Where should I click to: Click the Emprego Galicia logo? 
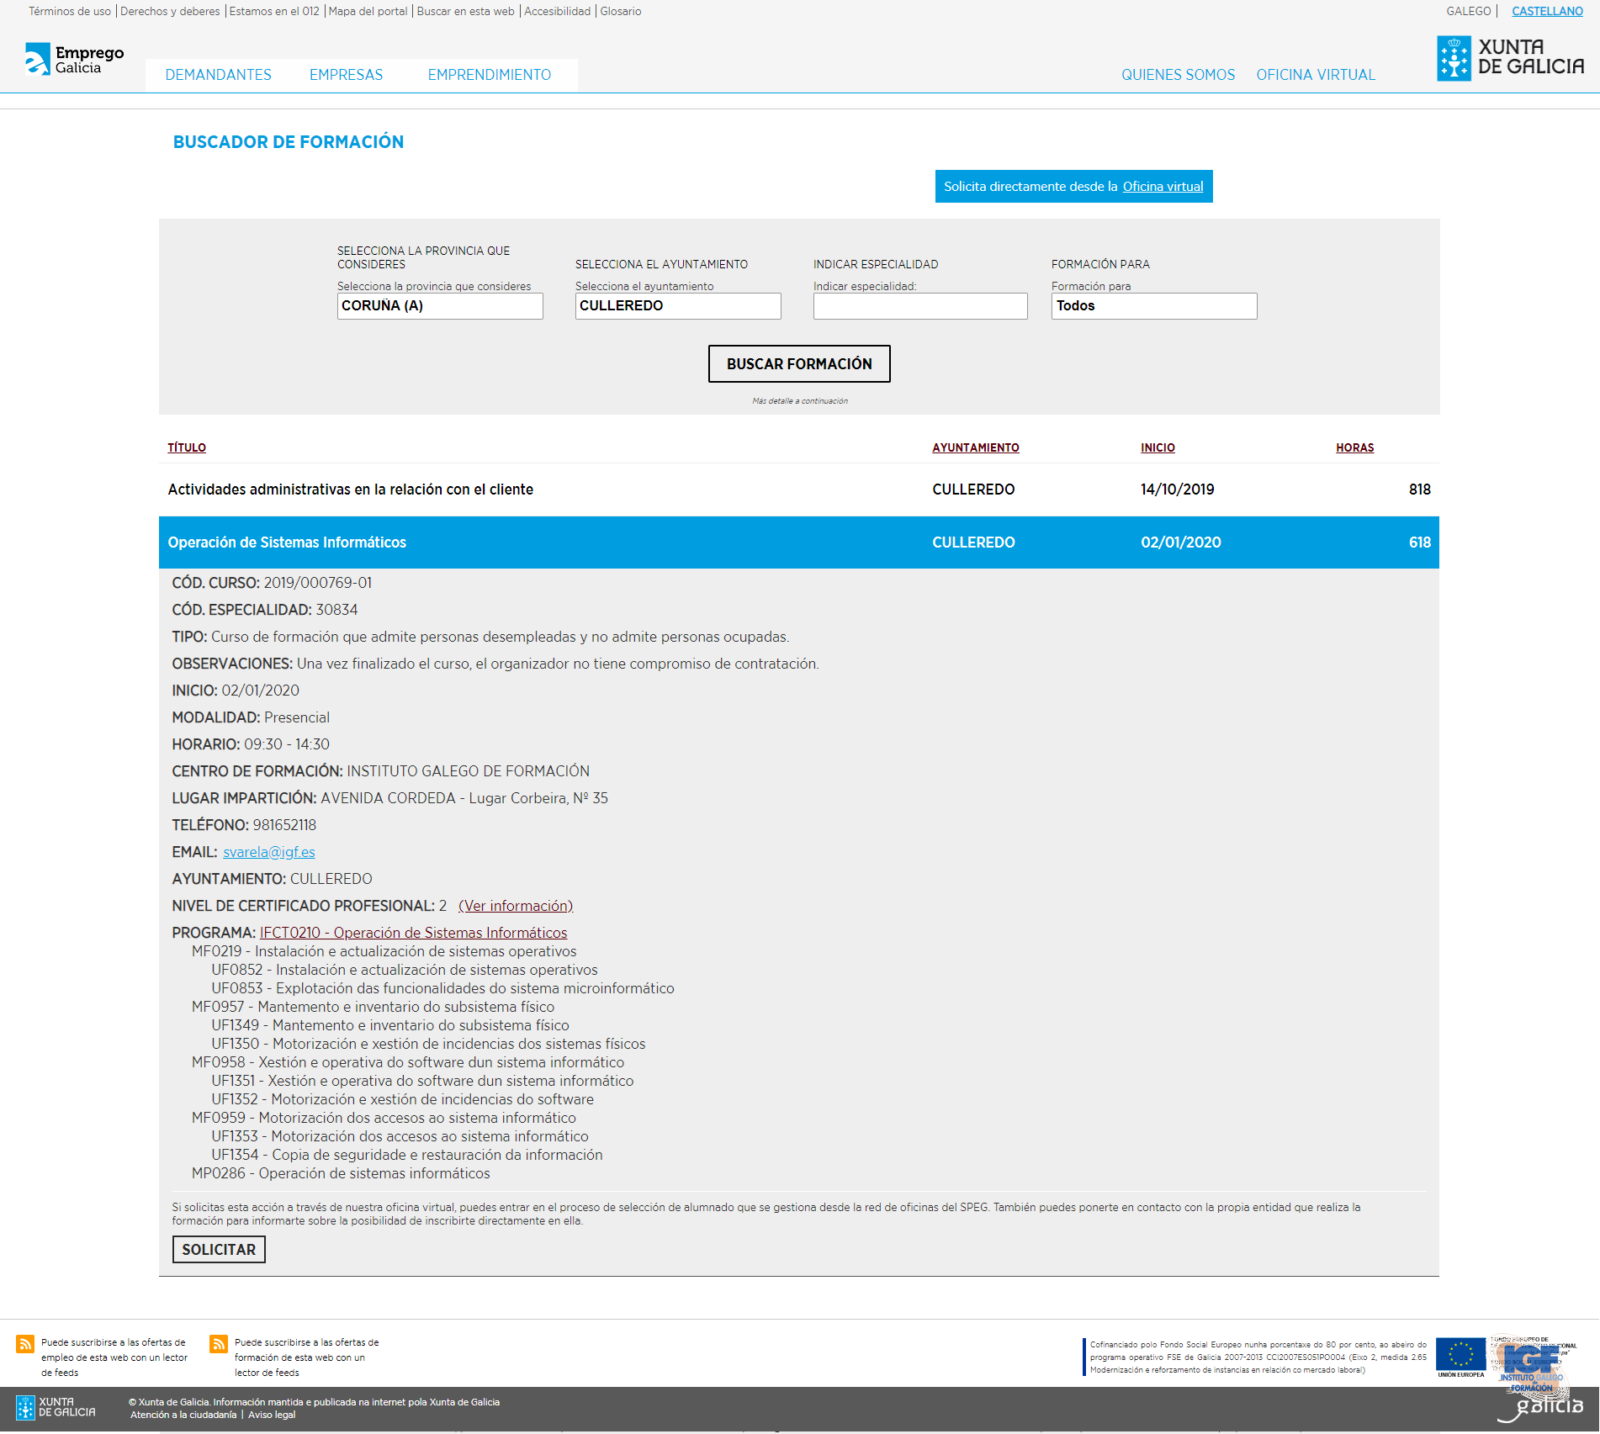[x=73, y=60]
